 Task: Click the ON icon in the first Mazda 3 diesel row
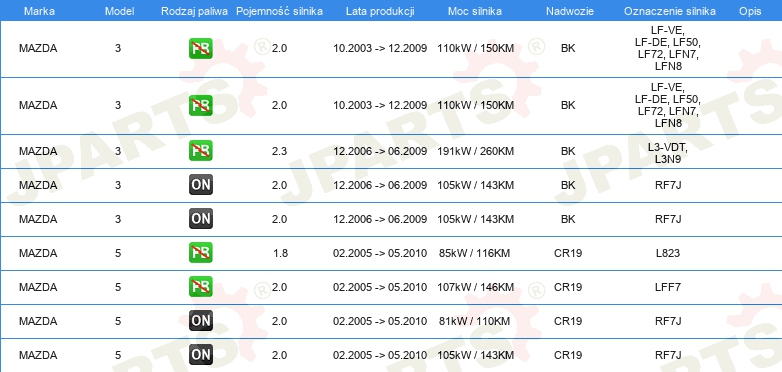click(x=200, y=185)
